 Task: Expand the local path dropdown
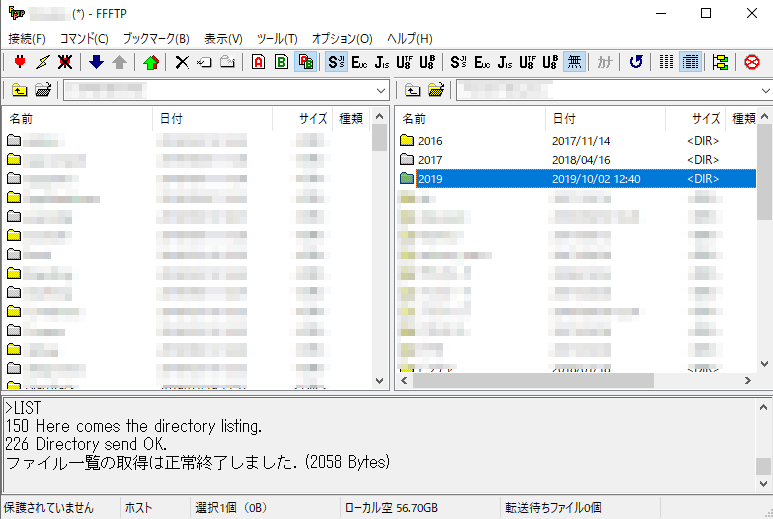tap(381, 91)
